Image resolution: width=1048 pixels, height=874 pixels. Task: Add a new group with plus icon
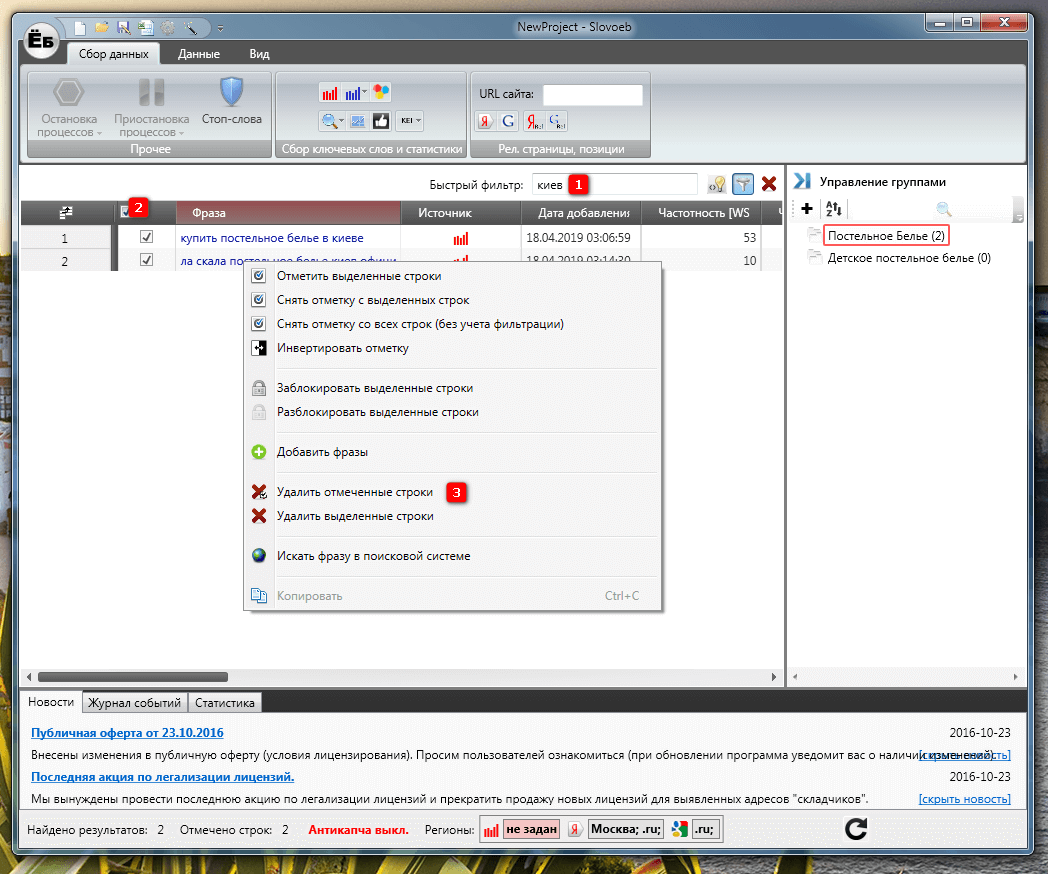click(x=807, y=209)
